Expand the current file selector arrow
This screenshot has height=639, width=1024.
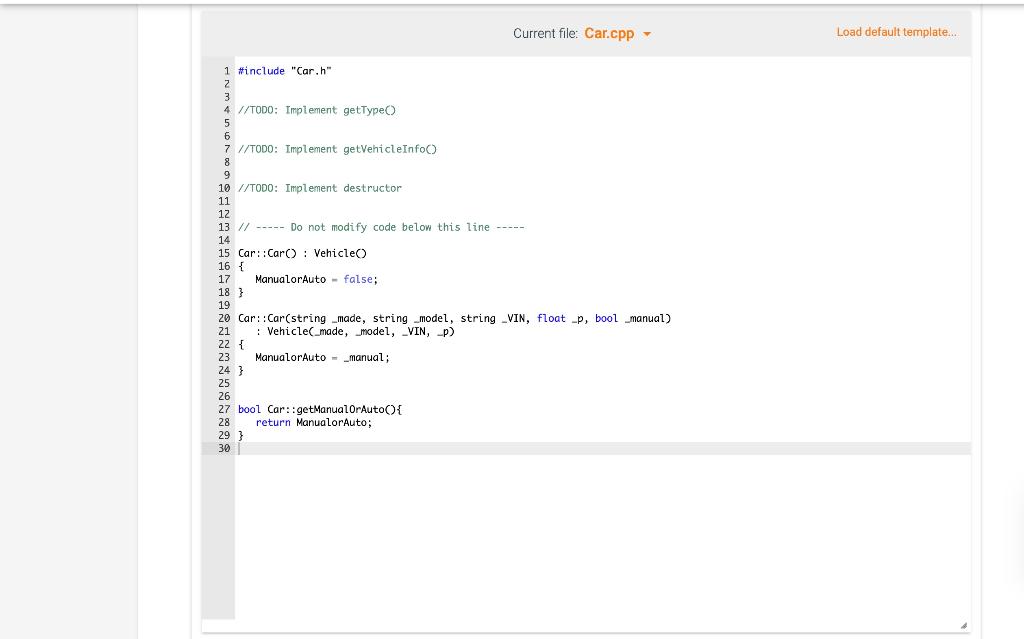coord(647,33)
